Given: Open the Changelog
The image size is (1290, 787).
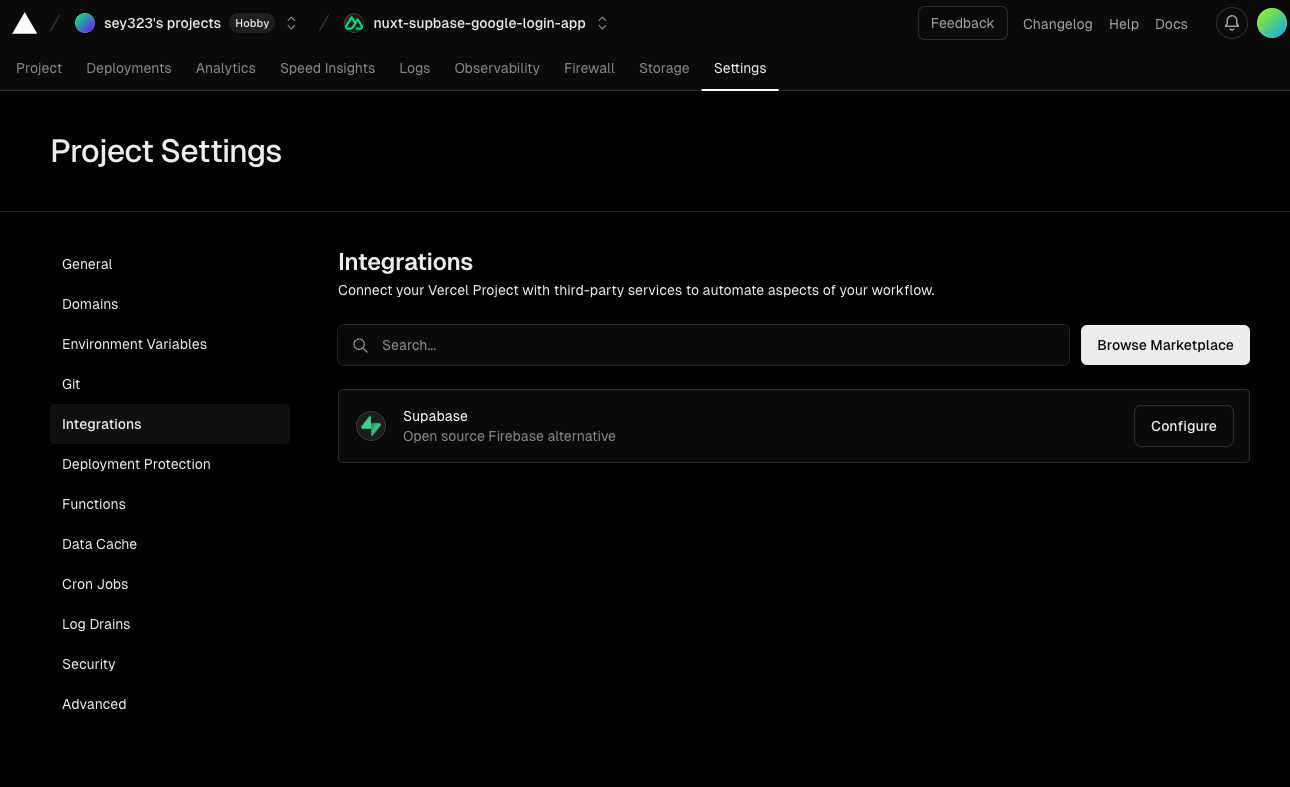Looking at the screenshot, I should tap(1057, 23).
